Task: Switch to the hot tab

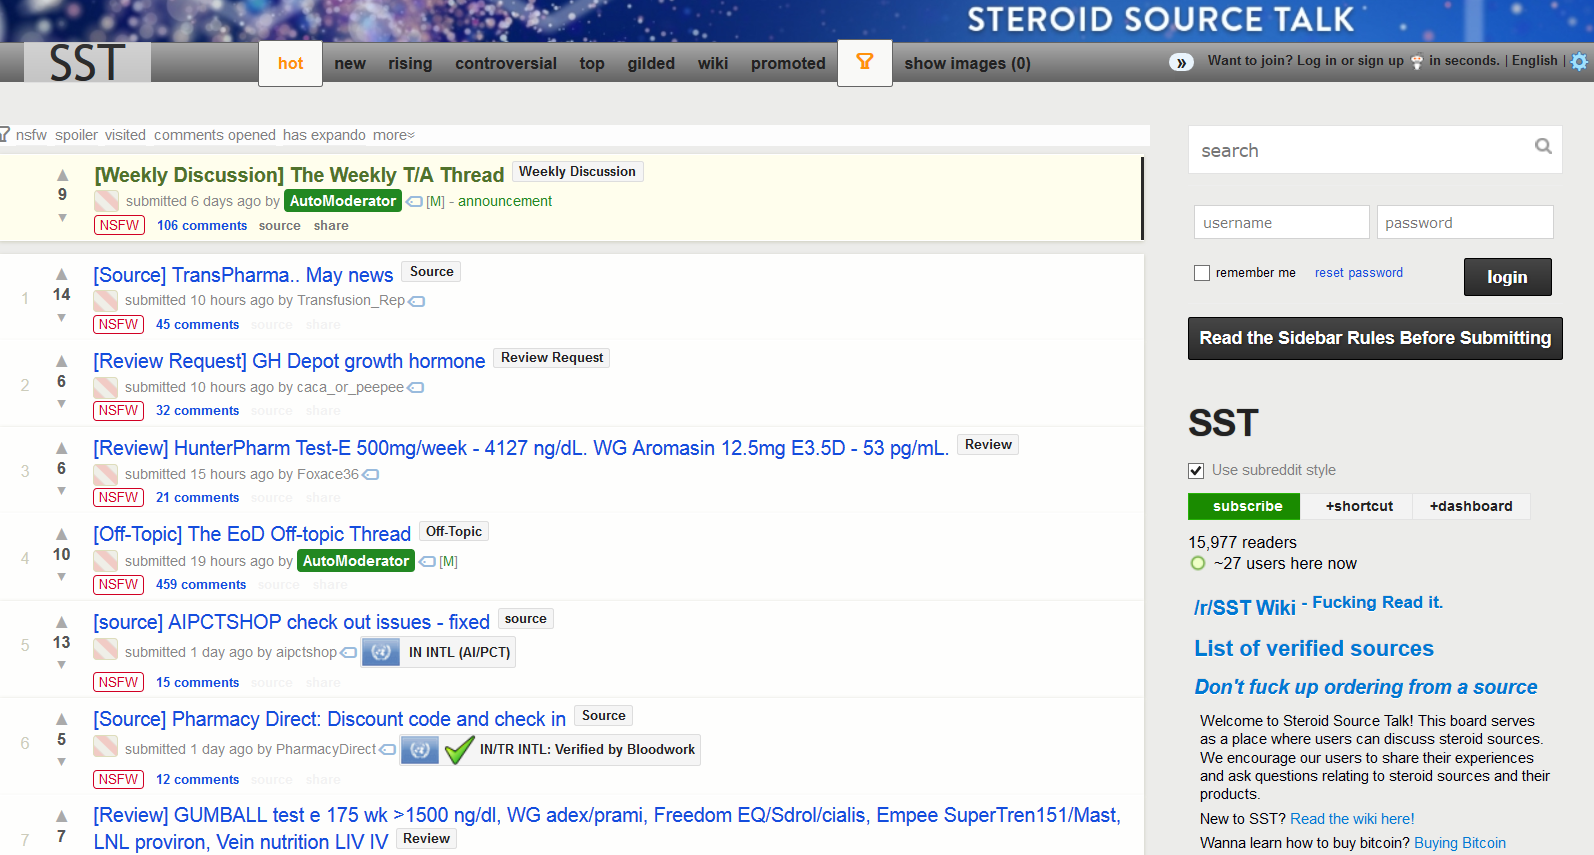Action: pyautogui.click(x=290, y=63)
